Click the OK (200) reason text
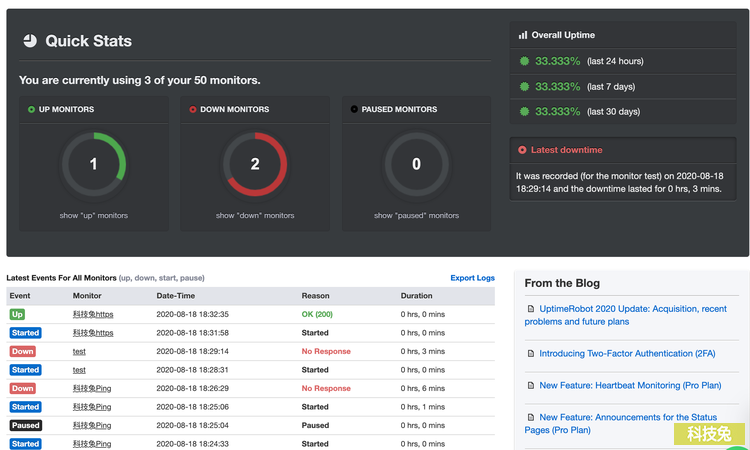The height and width of the screenshot is (450, 750). click(x=317, y=314)
